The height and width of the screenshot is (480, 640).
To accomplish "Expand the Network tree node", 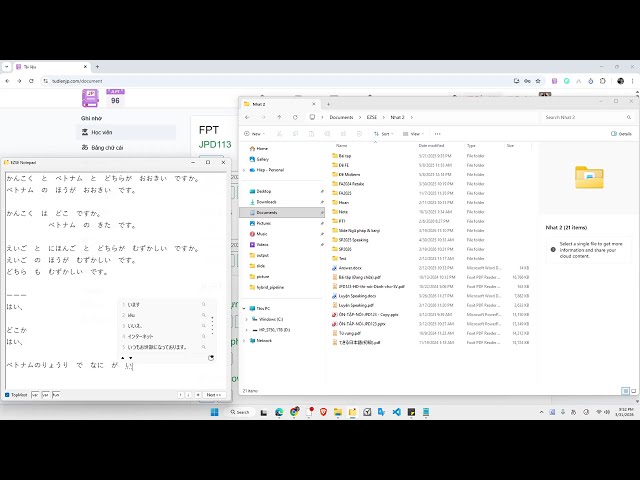I will 244,340.
